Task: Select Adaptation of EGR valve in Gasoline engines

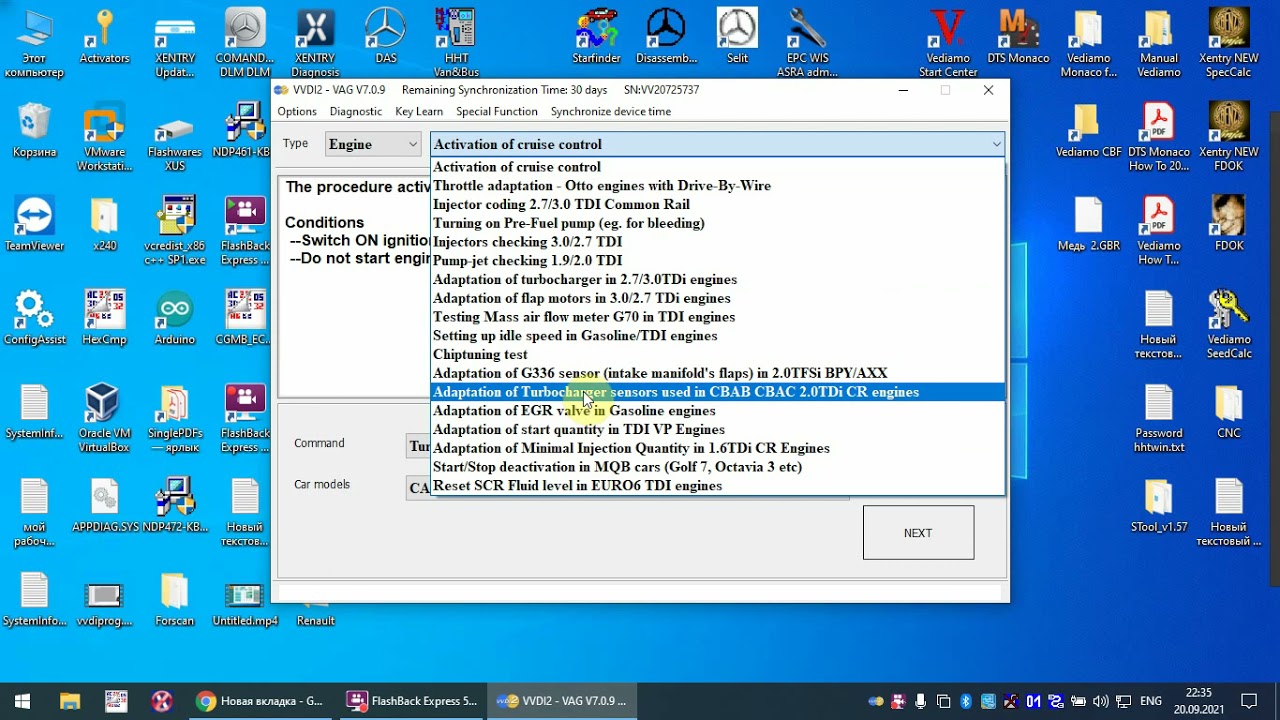Action: click(x=717, y=411)
